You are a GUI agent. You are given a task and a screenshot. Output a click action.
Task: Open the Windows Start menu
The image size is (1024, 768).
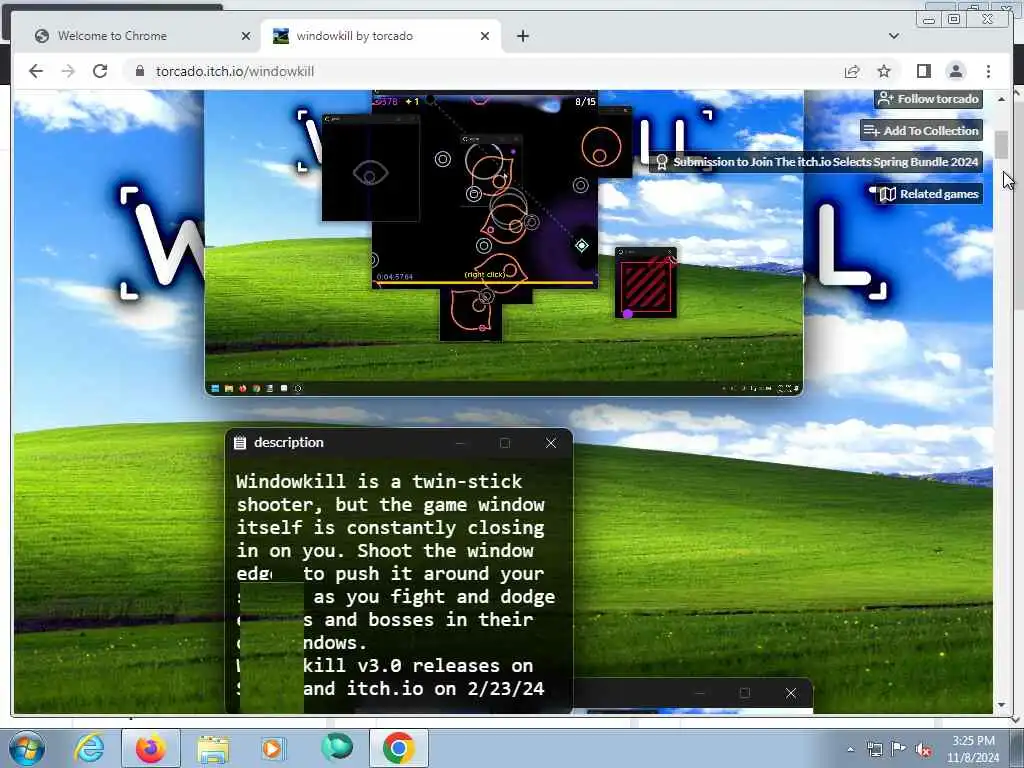[x=27, y=748]
